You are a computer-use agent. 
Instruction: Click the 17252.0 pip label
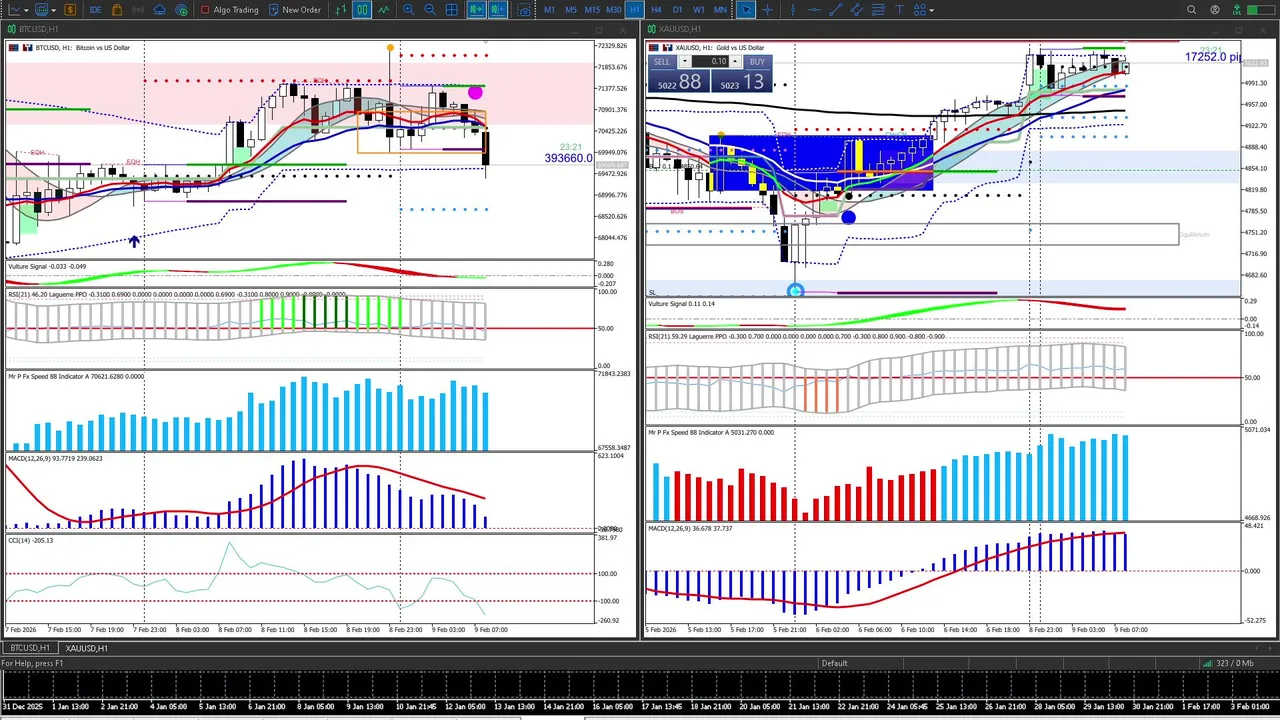[x=1213, y=57]
